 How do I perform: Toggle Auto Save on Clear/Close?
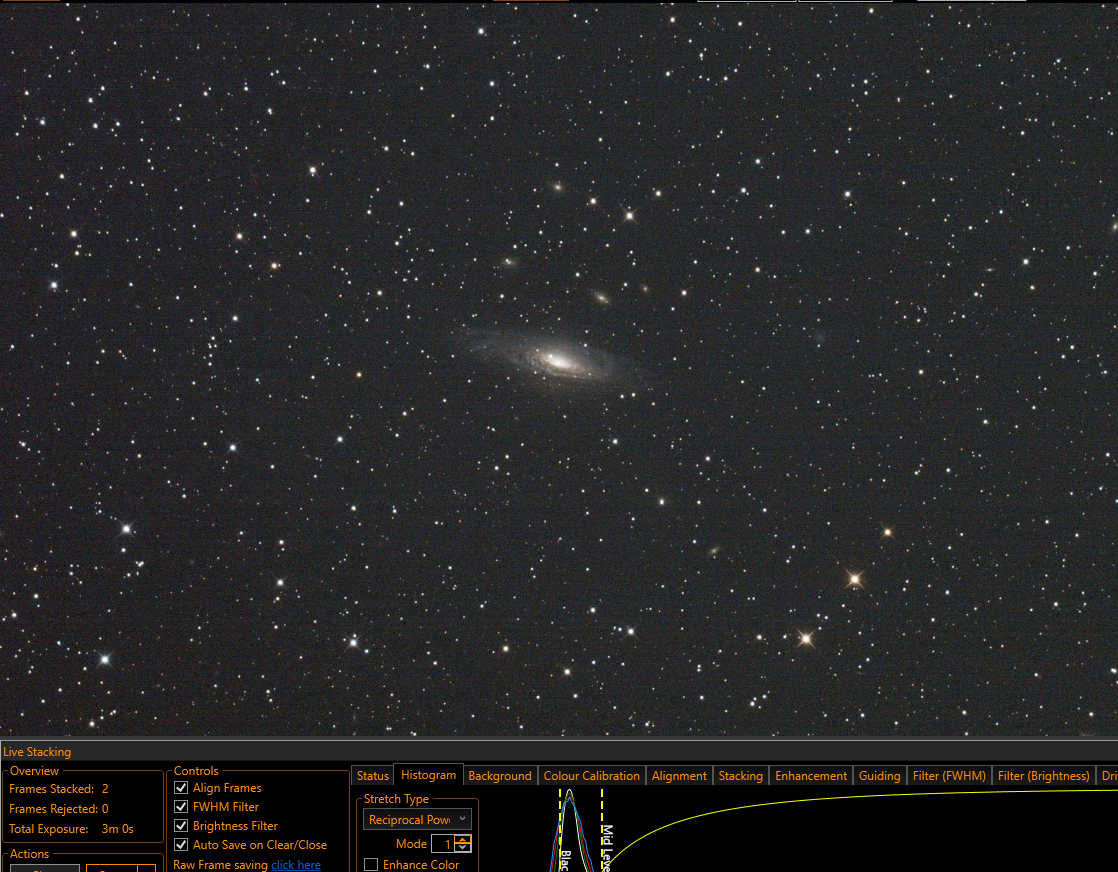click(181, 845)
